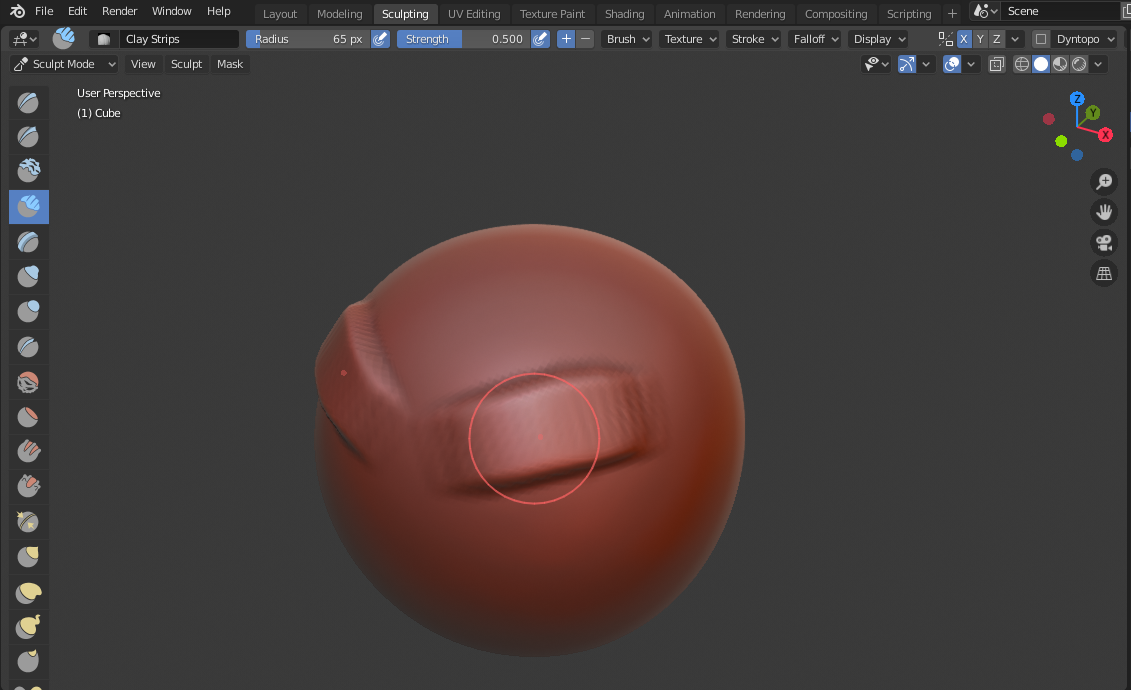
Task: Click the pan view hand icon
Action: pos(1104,212)
